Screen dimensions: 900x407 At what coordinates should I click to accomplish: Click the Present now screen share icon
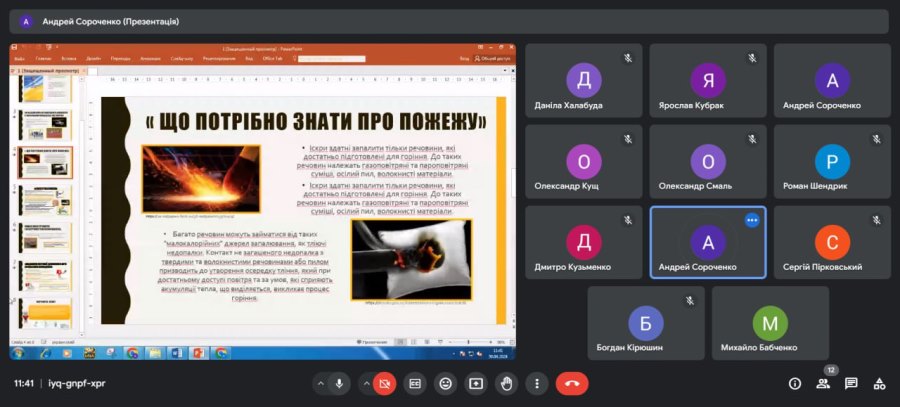pyautogui.click(x=476, y=383)
